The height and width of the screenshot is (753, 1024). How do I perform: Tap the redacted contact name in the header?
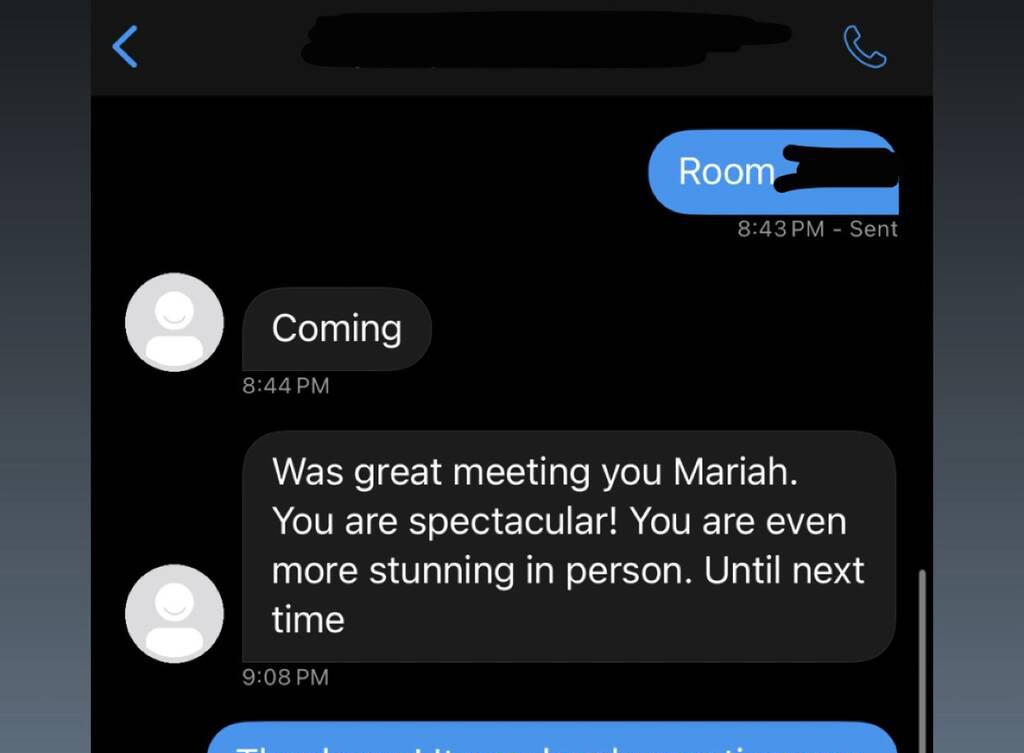(545, 39)
